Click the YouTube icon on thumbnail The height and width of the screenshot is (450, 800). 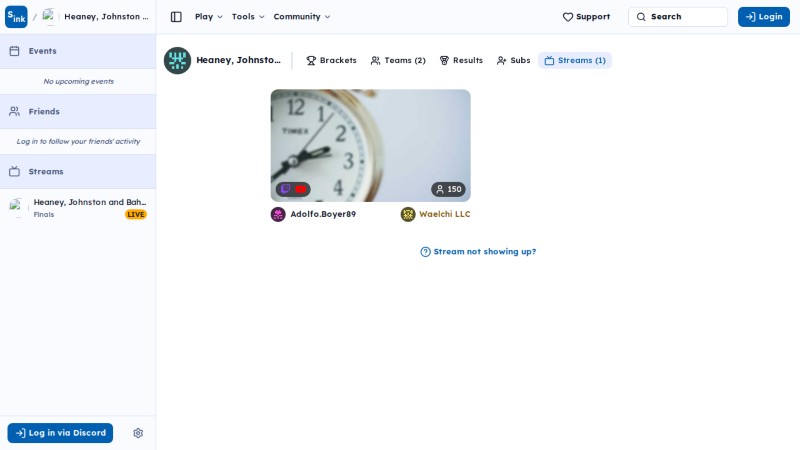tap(301, 189)
